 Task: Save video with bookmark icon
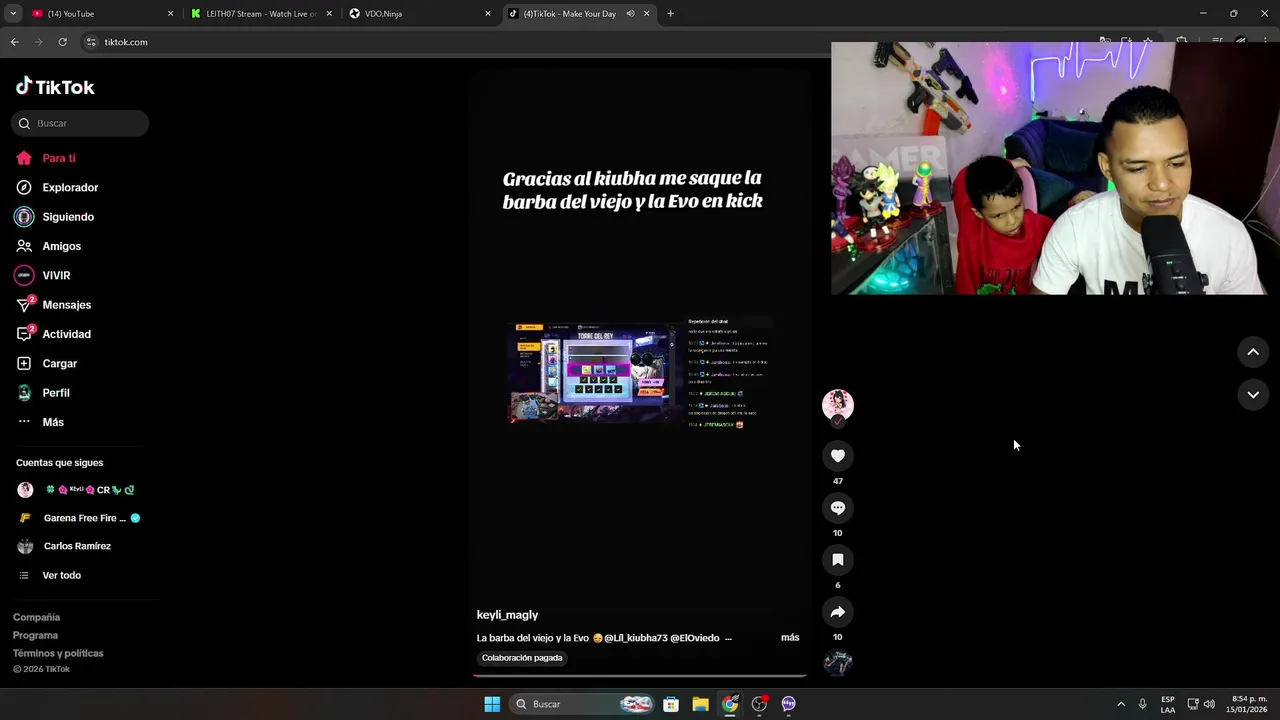838,560
